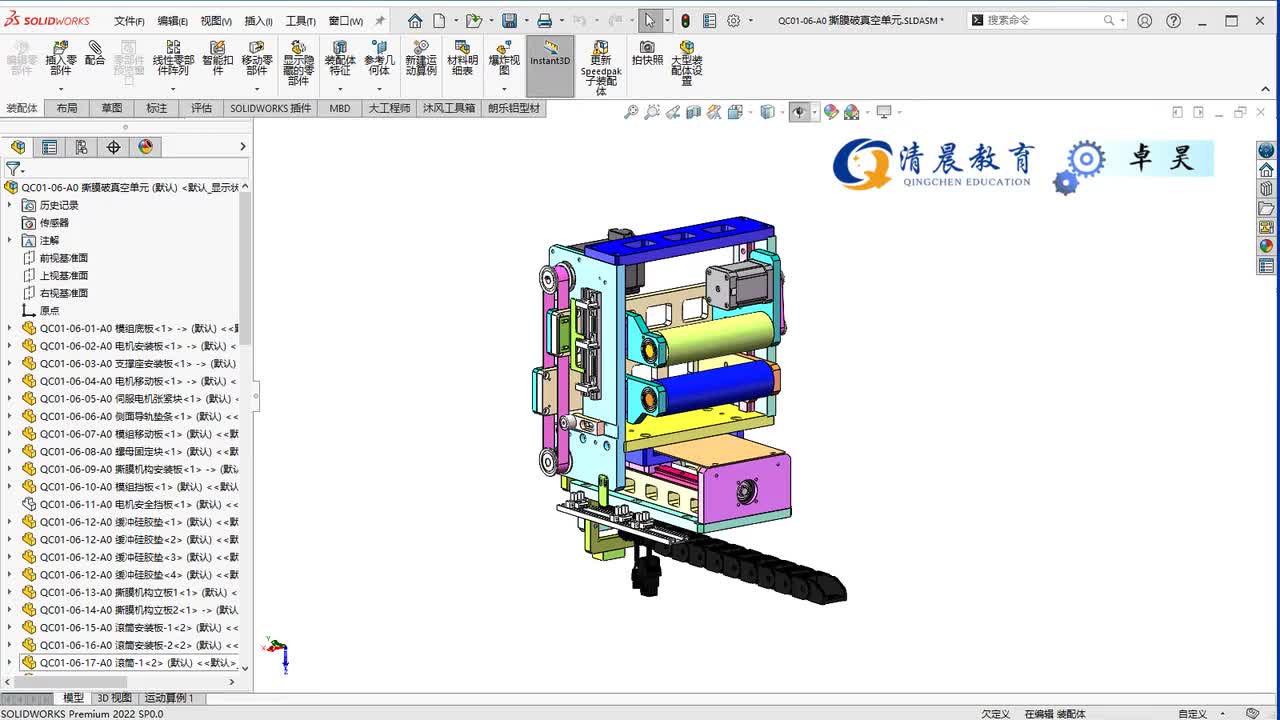Switch to the 草图 (Sketch) ribbon tab
This screenshot has width=1280, height=720.
pos(112,108)
